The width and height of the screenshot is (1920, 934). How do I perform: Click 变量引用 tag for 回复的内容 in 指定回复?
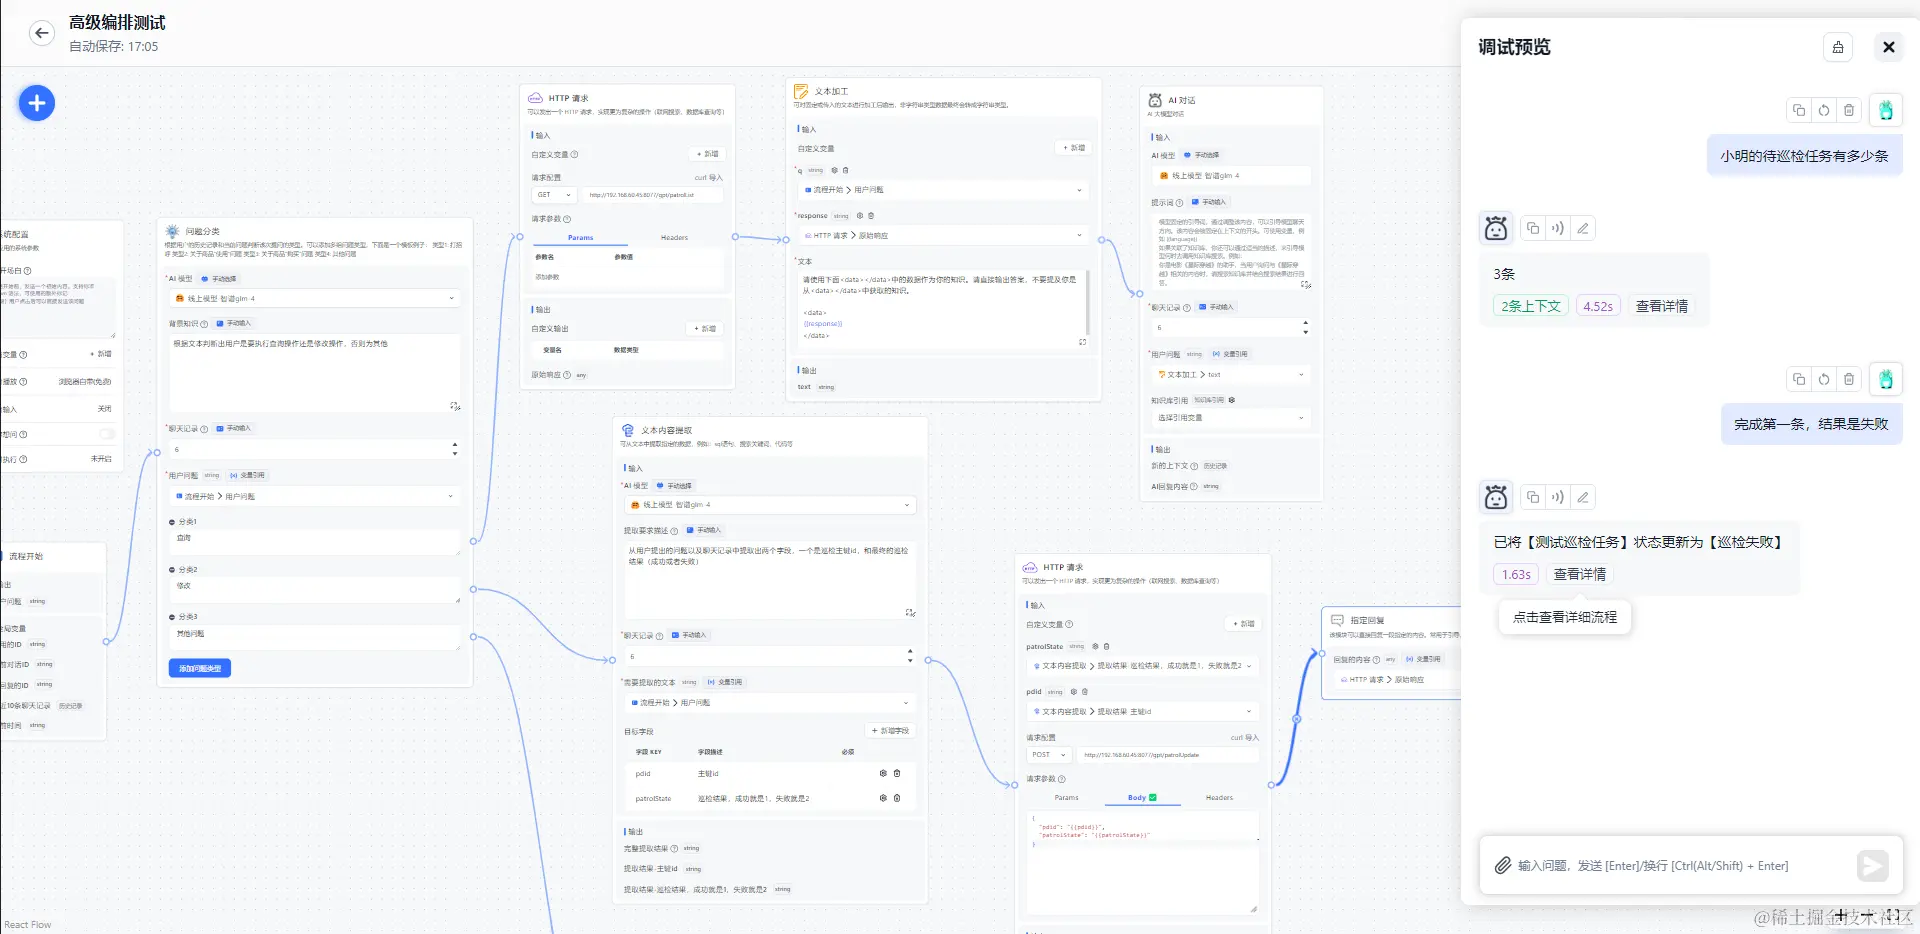click(1424, 660)
